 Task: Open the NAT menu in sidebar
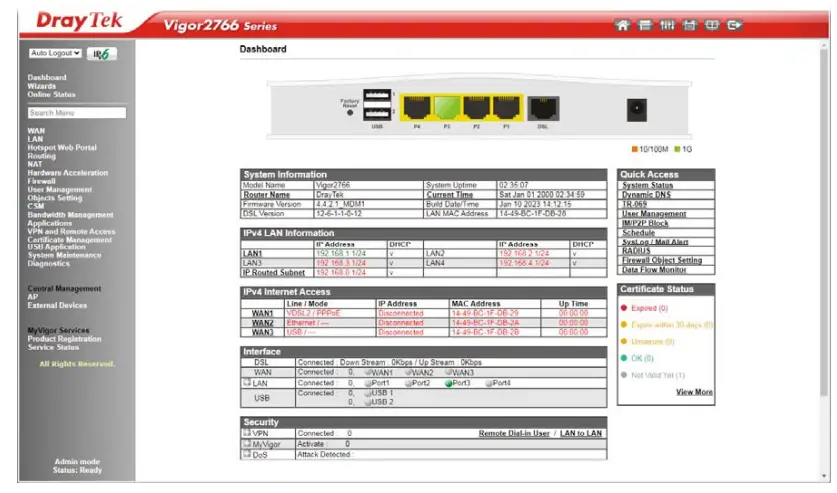coord(35,164)
